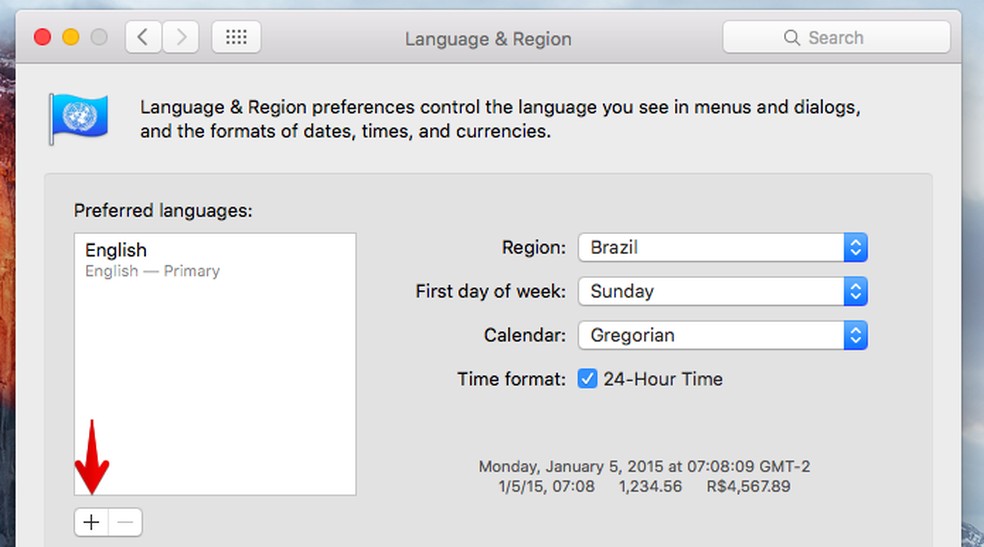Minimize window with the yellow button
Image resolution: width=984 pixels, height=547 pixels.
[x=71, y=38]
